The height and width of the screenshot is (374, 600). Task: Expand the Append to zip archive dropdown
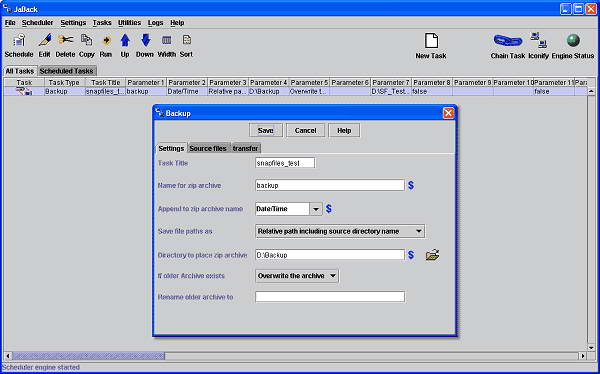tap(316, 209)
